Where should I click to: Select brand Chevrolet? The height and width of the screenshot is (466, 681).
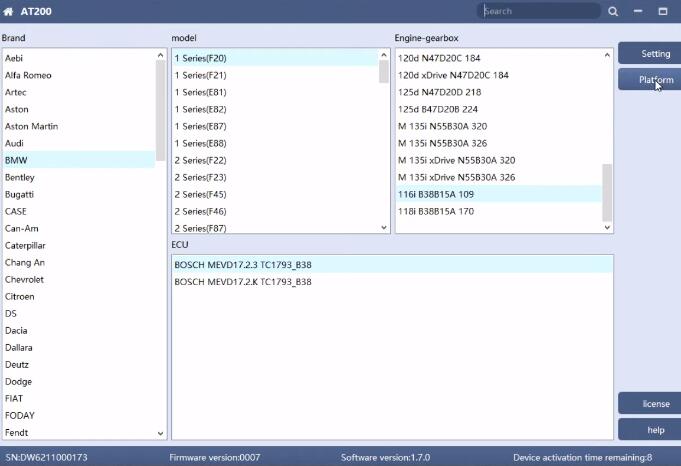[79, 279]
